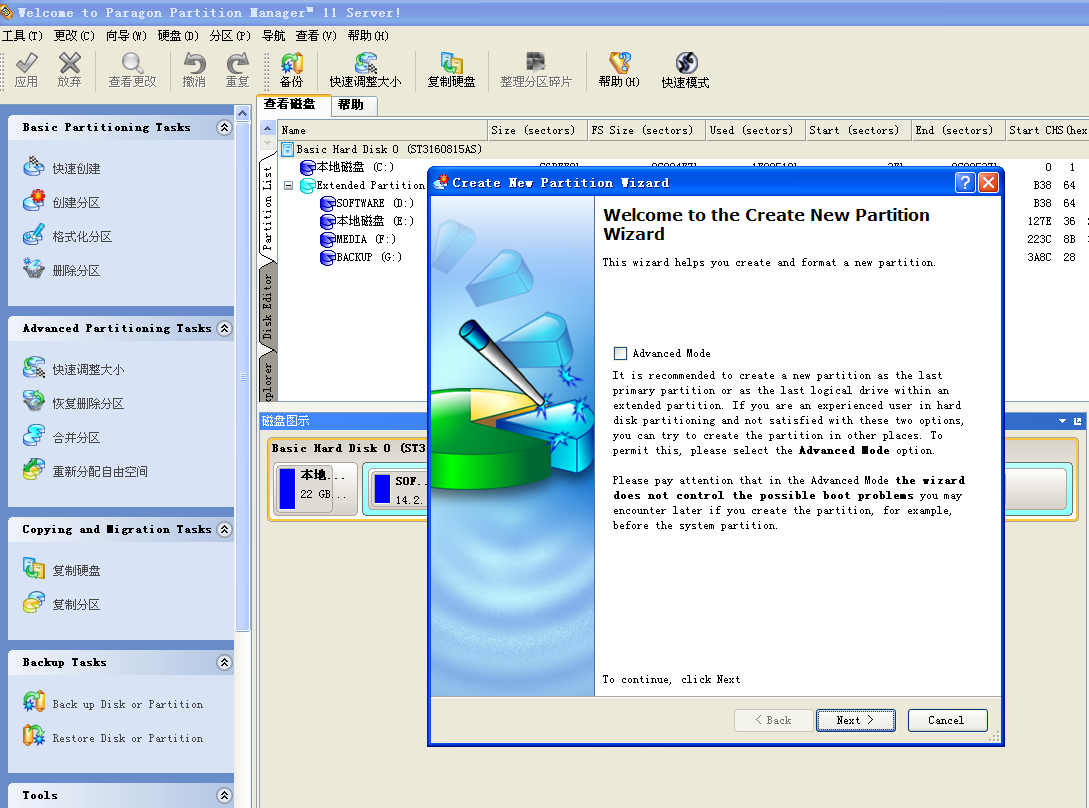Choose 格式化分区 in the sidebar
The height and width of the screenshot is (808, 1089).
point(82,237)
